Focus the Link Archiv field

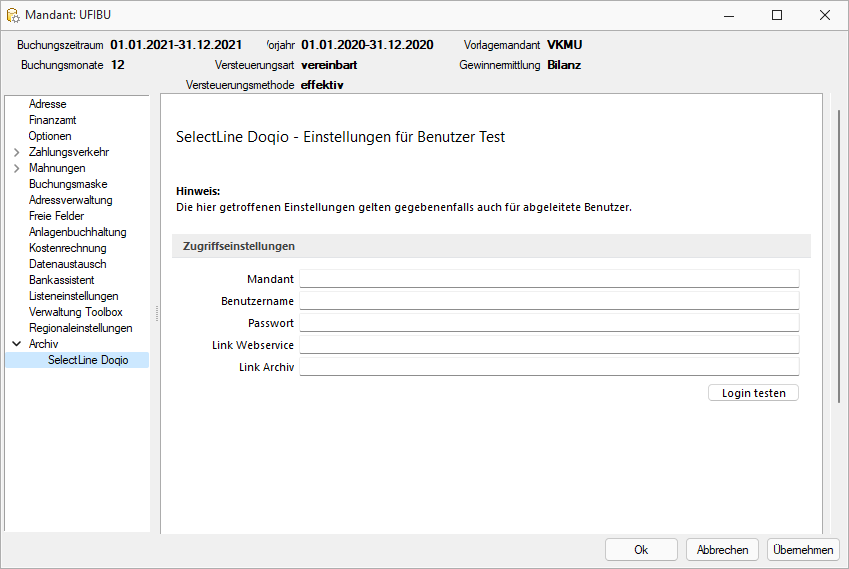tap(549, 367)
